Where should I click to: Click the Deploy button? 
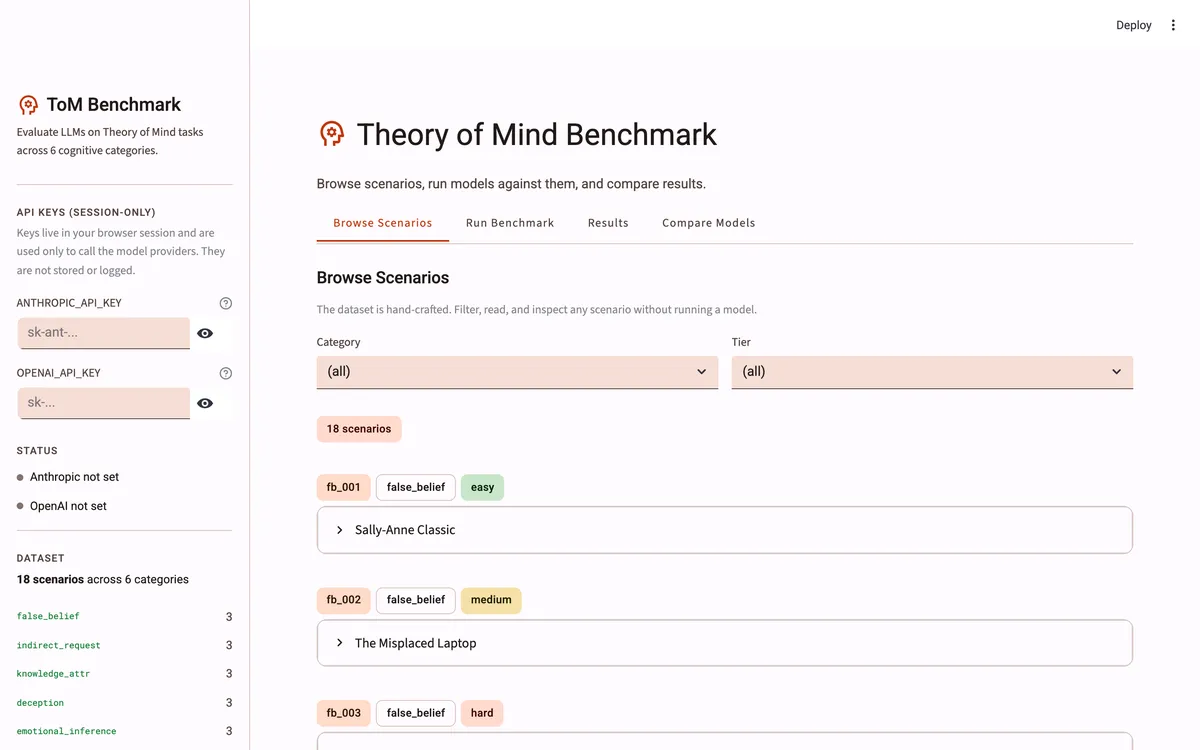point(1134,25)
